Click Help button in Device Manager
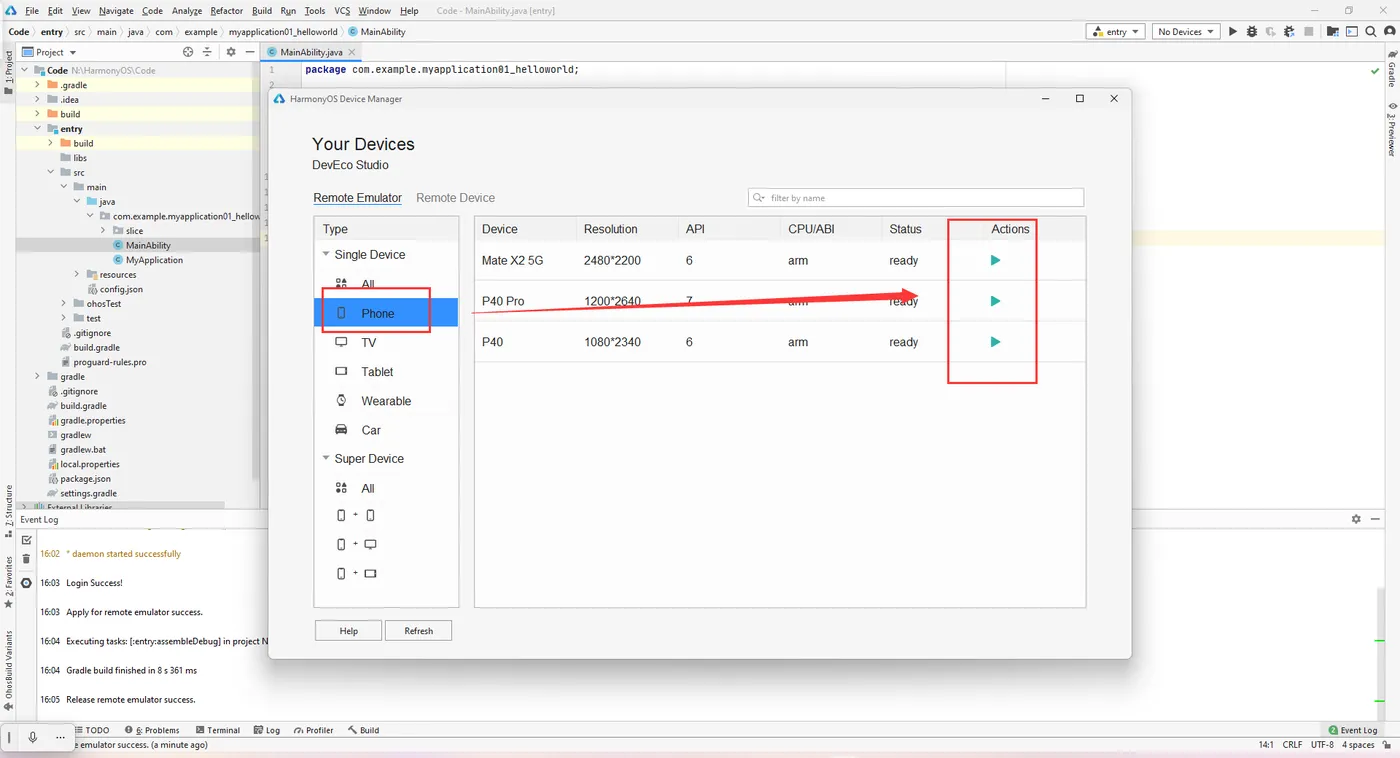The width and height of the screenshot is (1400, 758). tap(349, 631)
